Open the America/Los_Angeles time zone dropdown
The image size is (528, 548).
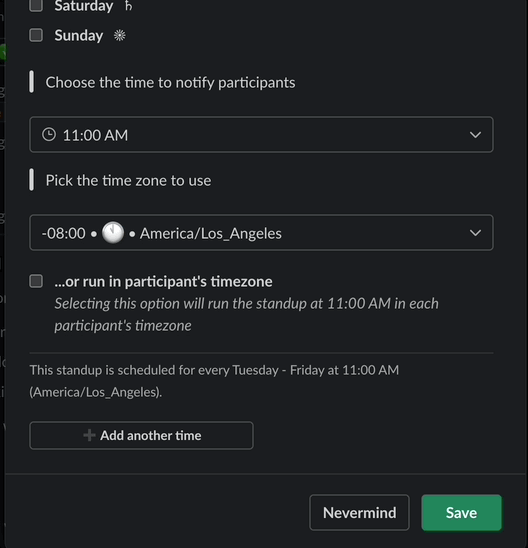coord(261,233)
